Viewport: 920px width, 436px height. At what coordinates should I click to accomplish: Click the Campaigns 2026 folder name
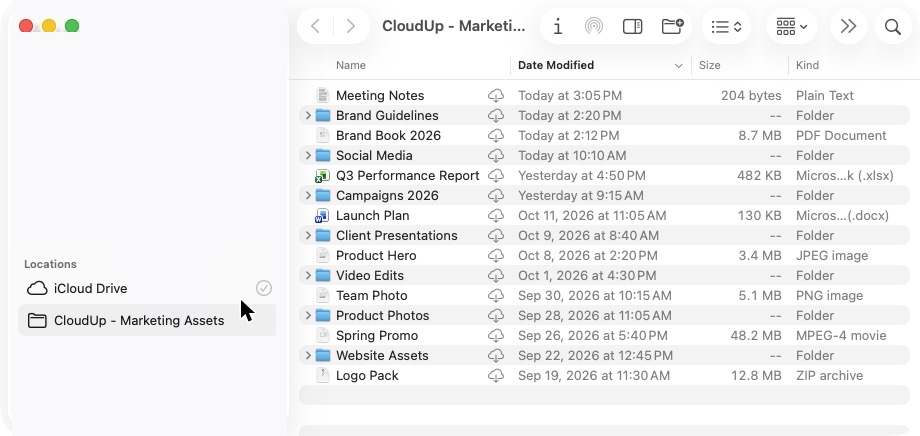point(387,195)
